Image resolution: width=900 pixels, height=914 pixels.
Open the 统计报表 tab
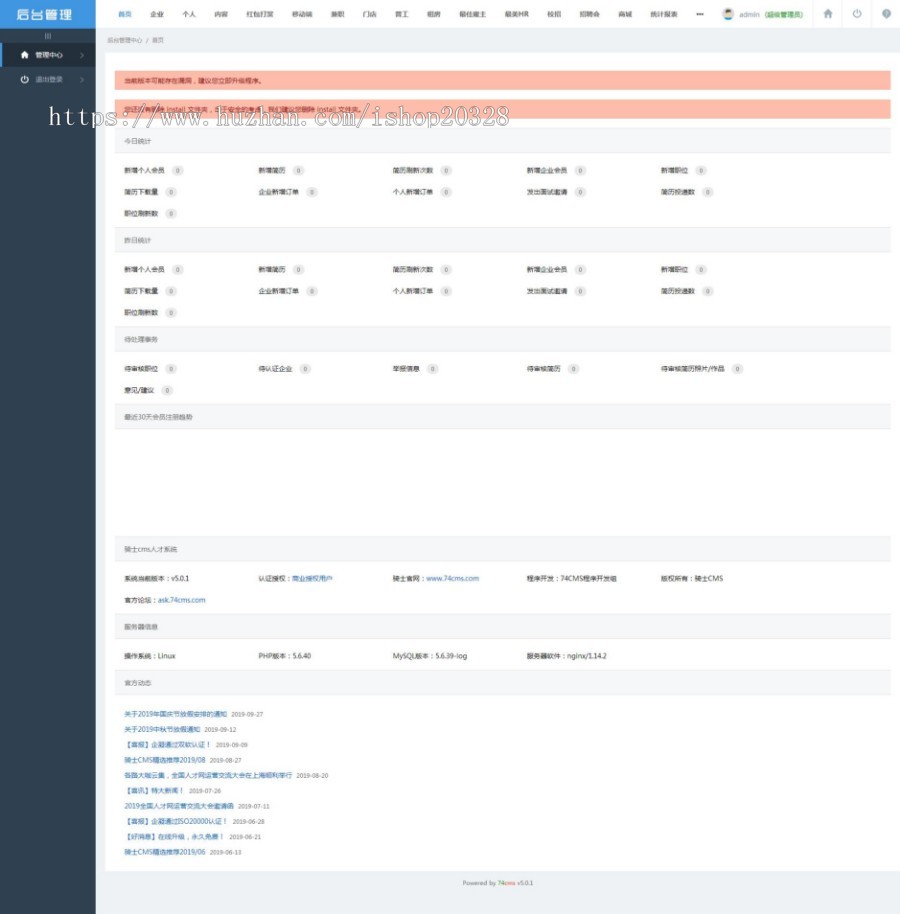[x=663, y=15]
